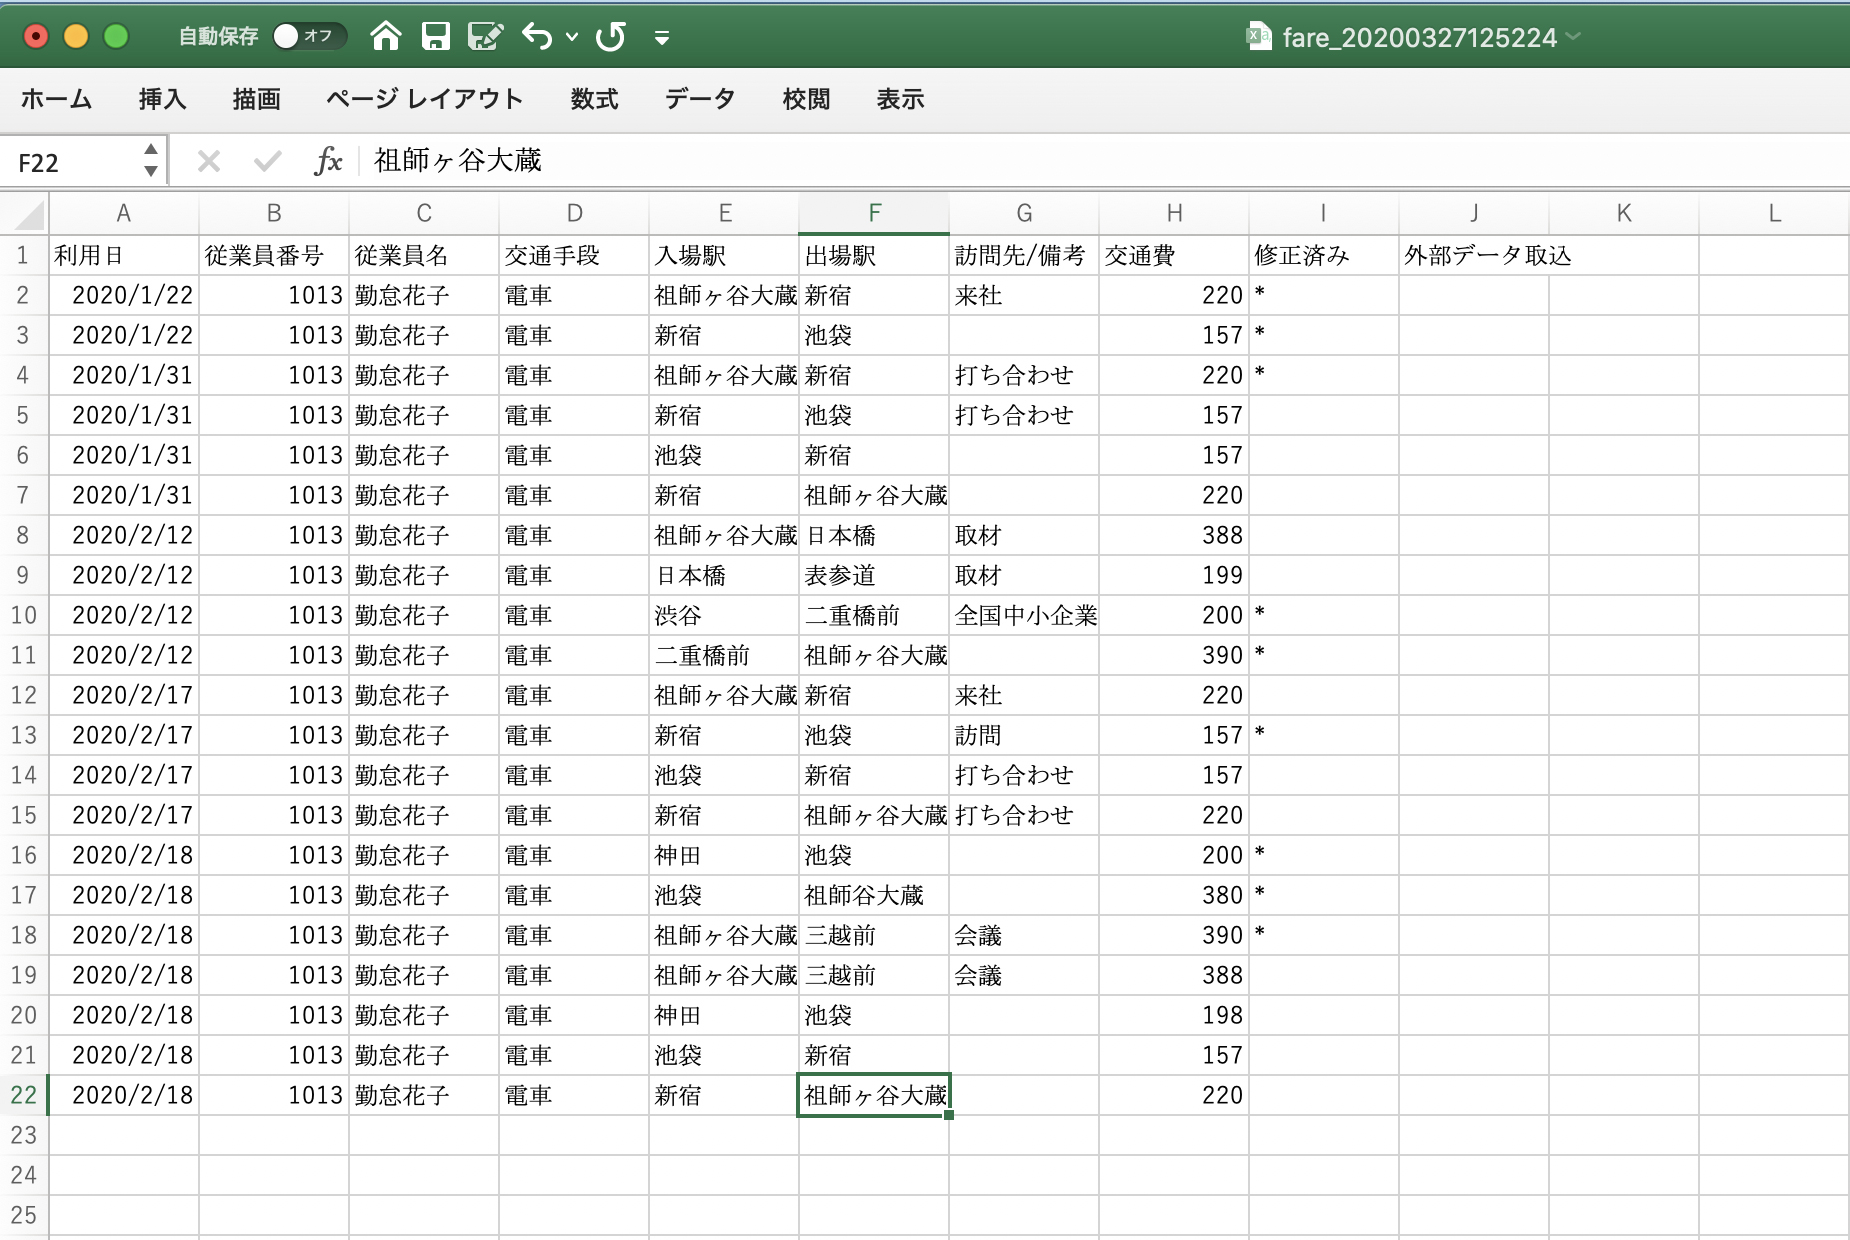Click the Excel file icon beside title
The height and width of the screenshot is (1240, 1850).
pos(1258,37)
